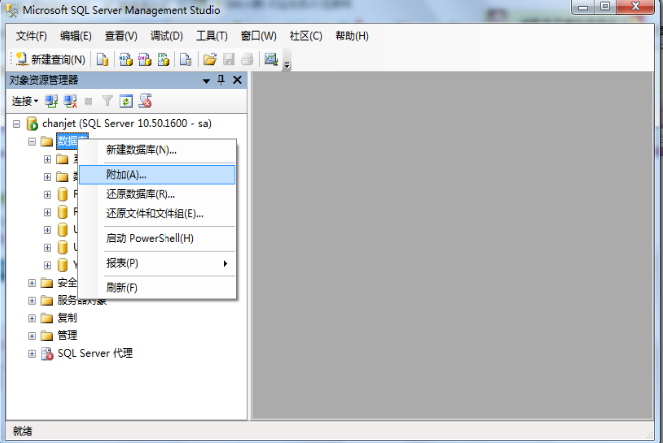Click the SSMS title bar app icon
663x443 pixels.
click(x=12, y=10)
